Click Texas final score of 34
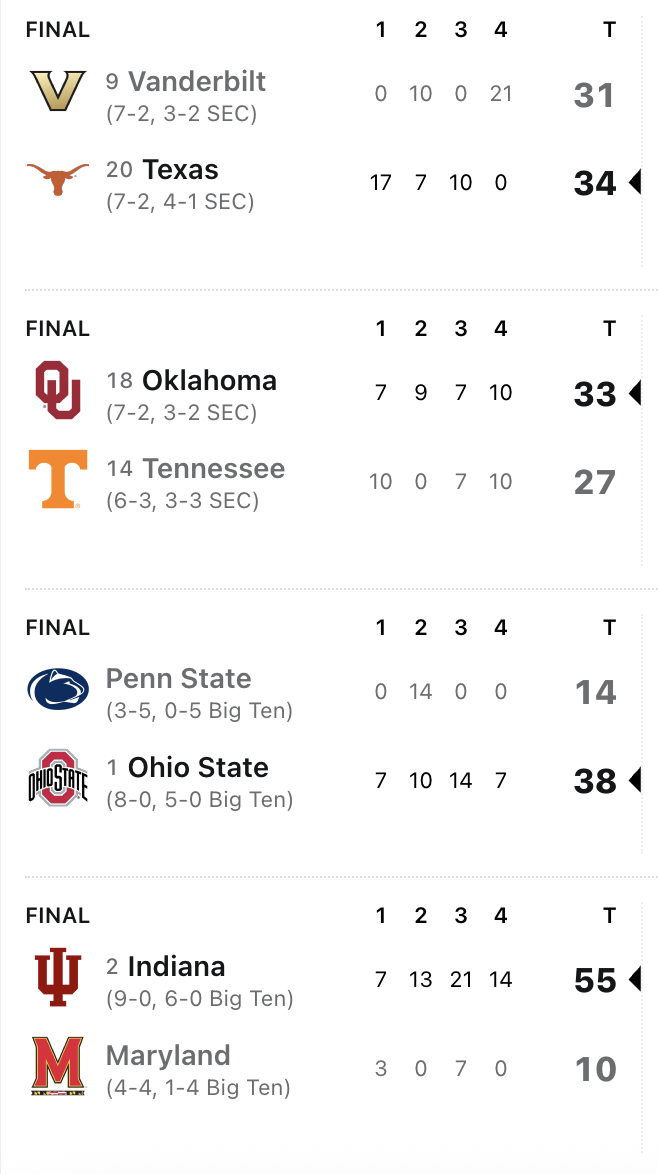This screenshot has width=658, height=1174. click(595, 183)
